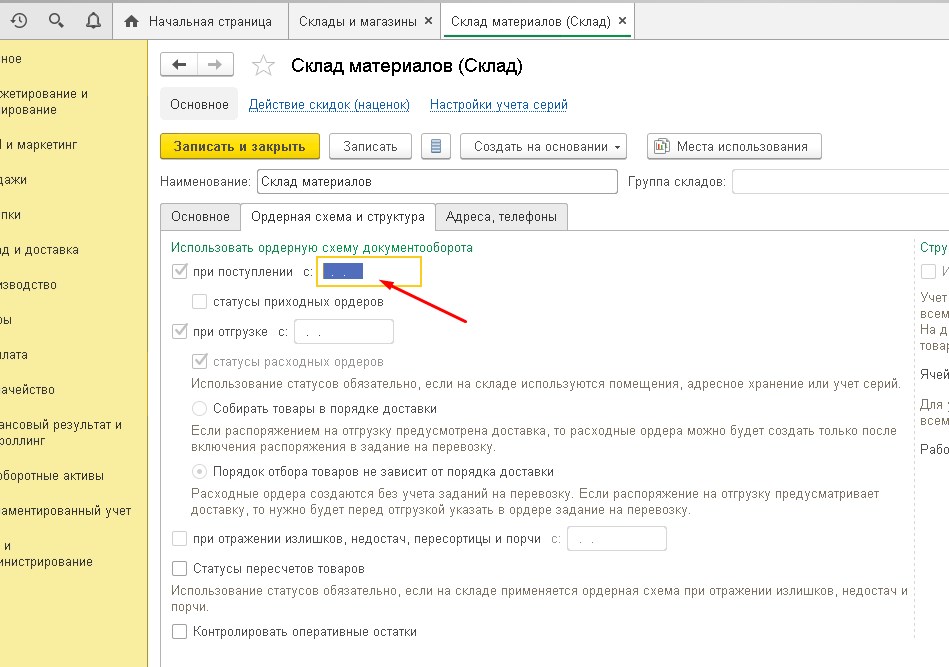
Task: Open Действие скидок (наценок) link
Action: tap(329, 105)
